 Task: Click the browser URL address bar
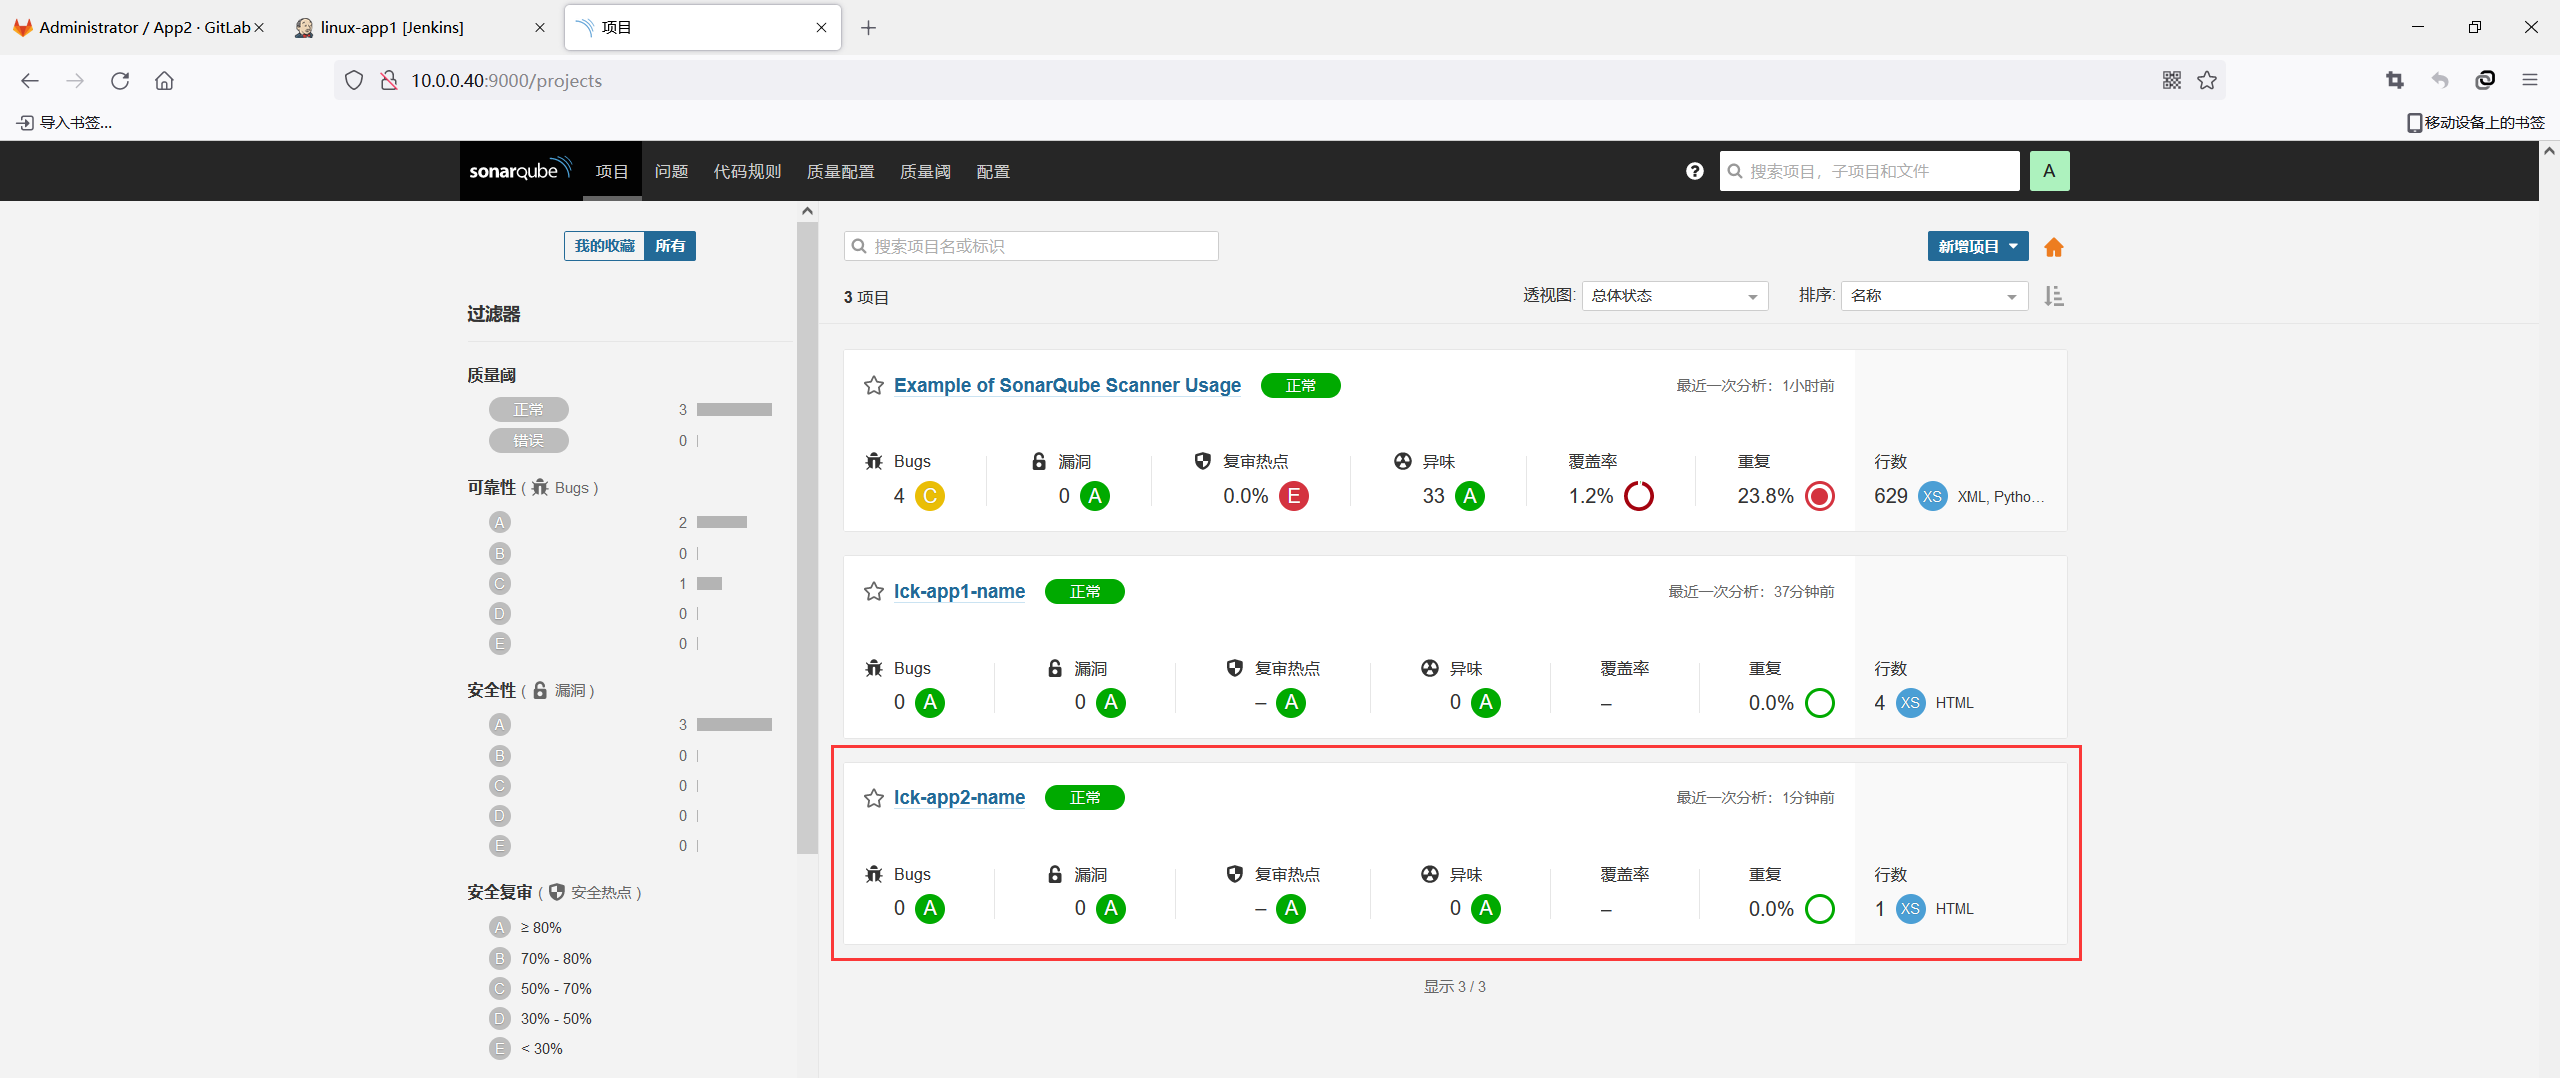pos(1280,81)
